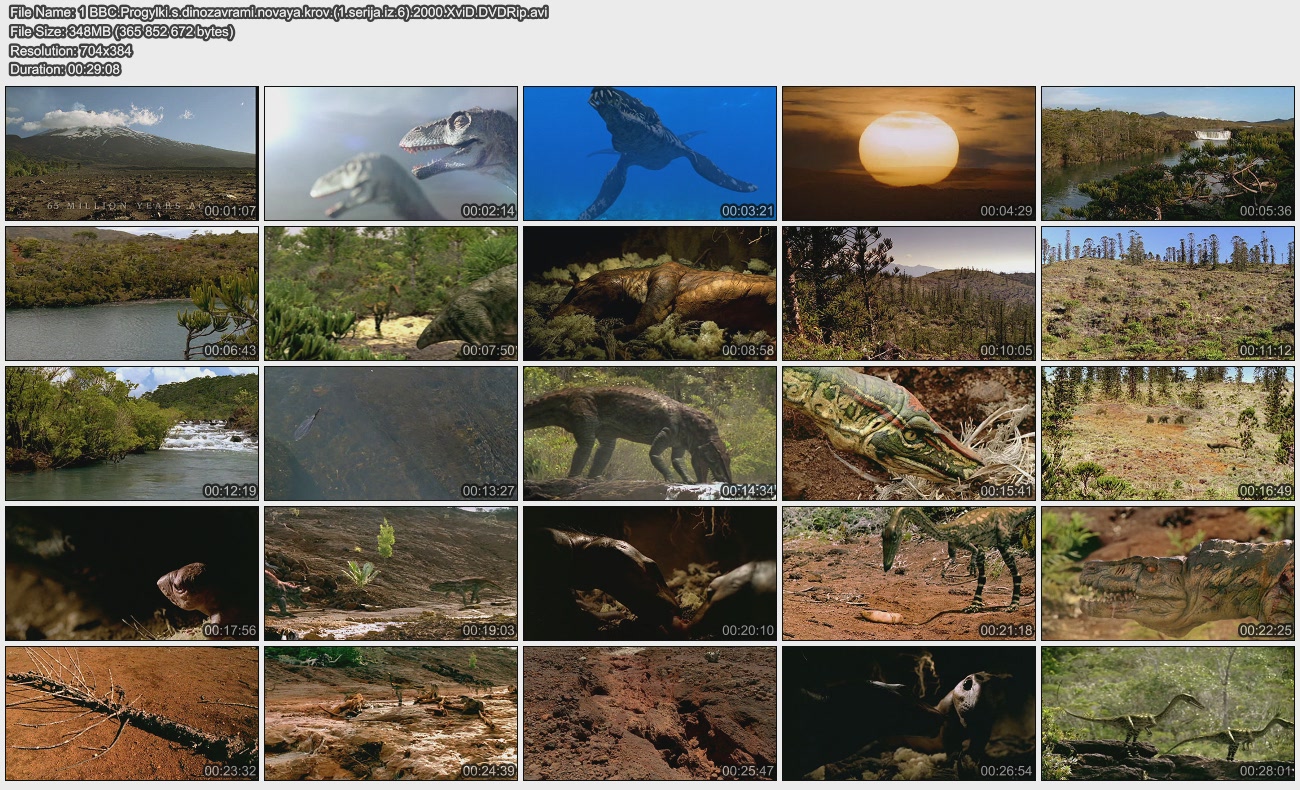Select the hillside with sparse trees at 00:11:12
This screenshot has width=1300, height=790.
click(x=1167, y=293)
